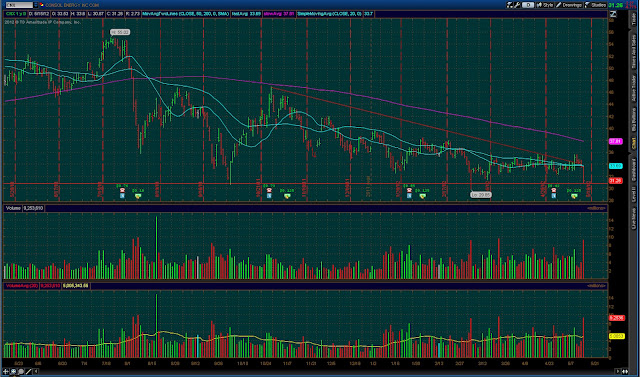Click the wrench chart settings icon
This screenshot has width=640, height=377.
pos(517,5)
